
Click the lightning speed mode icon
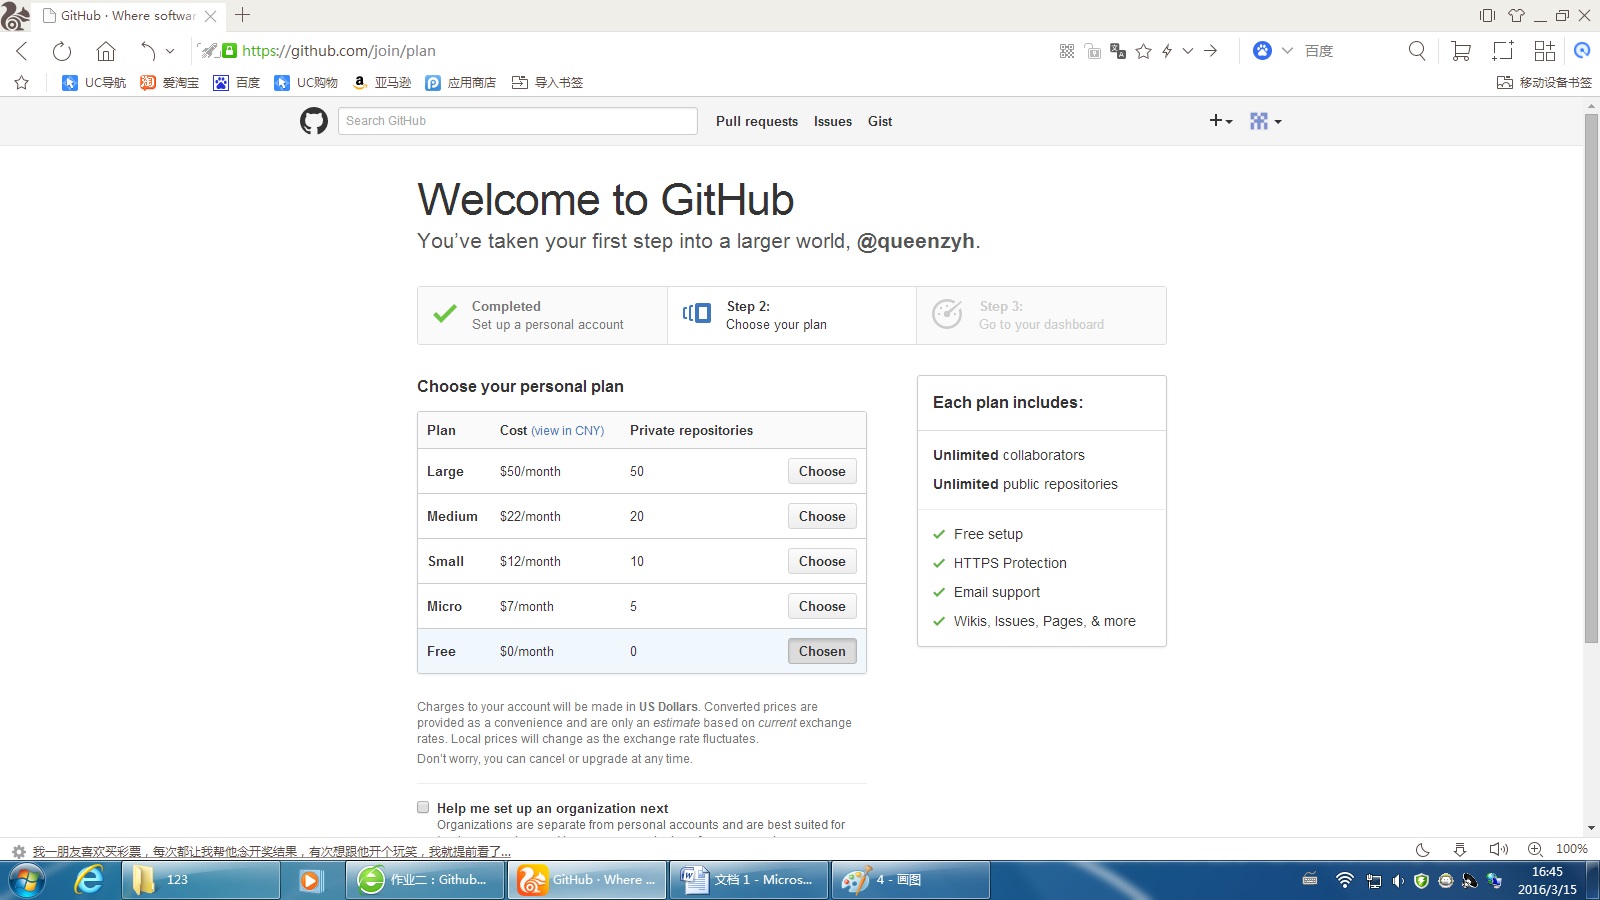(x=1167, y=51)
